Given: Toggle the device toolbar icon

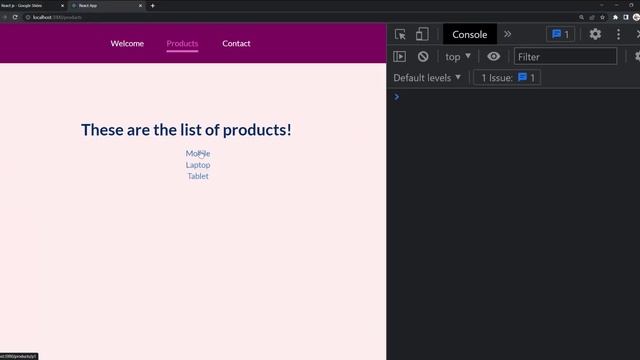Looking at the screenshot, I should pos(422,34).
